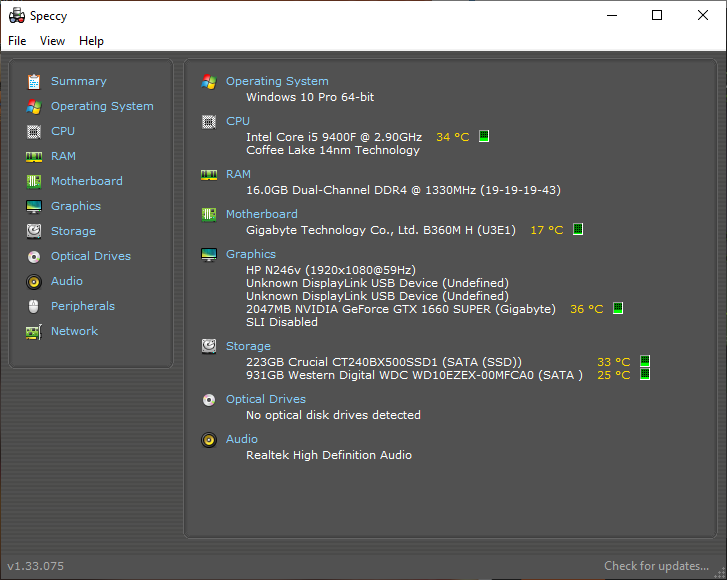Click the motherboard temperature 17 °C value
This screenshot has height=580, width=727.
[x=547, y=230]
